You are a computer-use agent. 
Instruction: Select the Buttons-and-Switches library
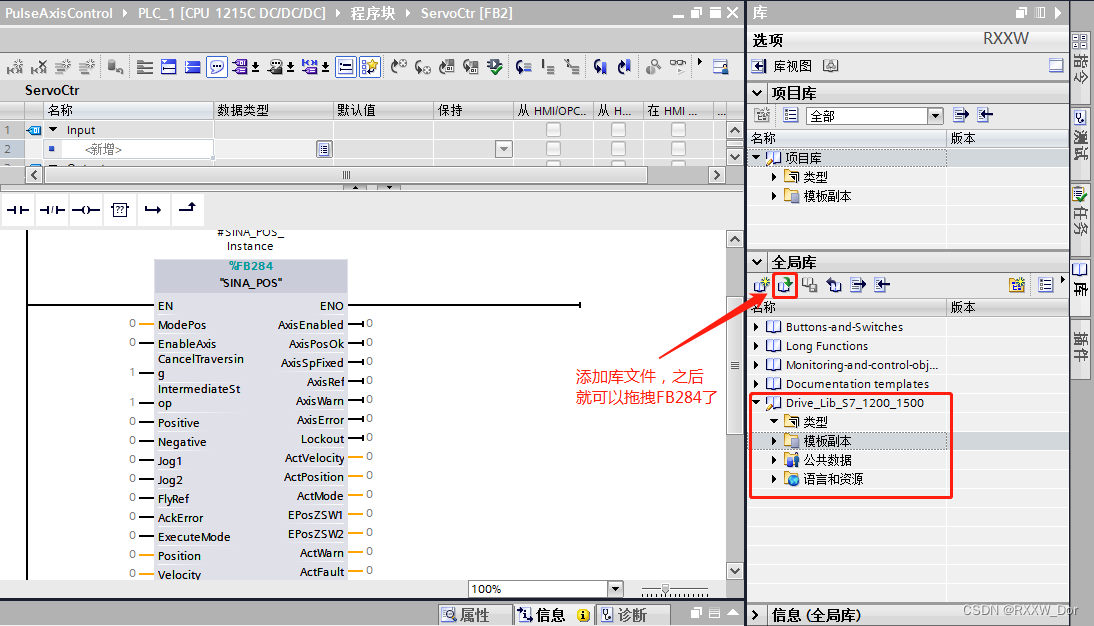pos(843,326)
